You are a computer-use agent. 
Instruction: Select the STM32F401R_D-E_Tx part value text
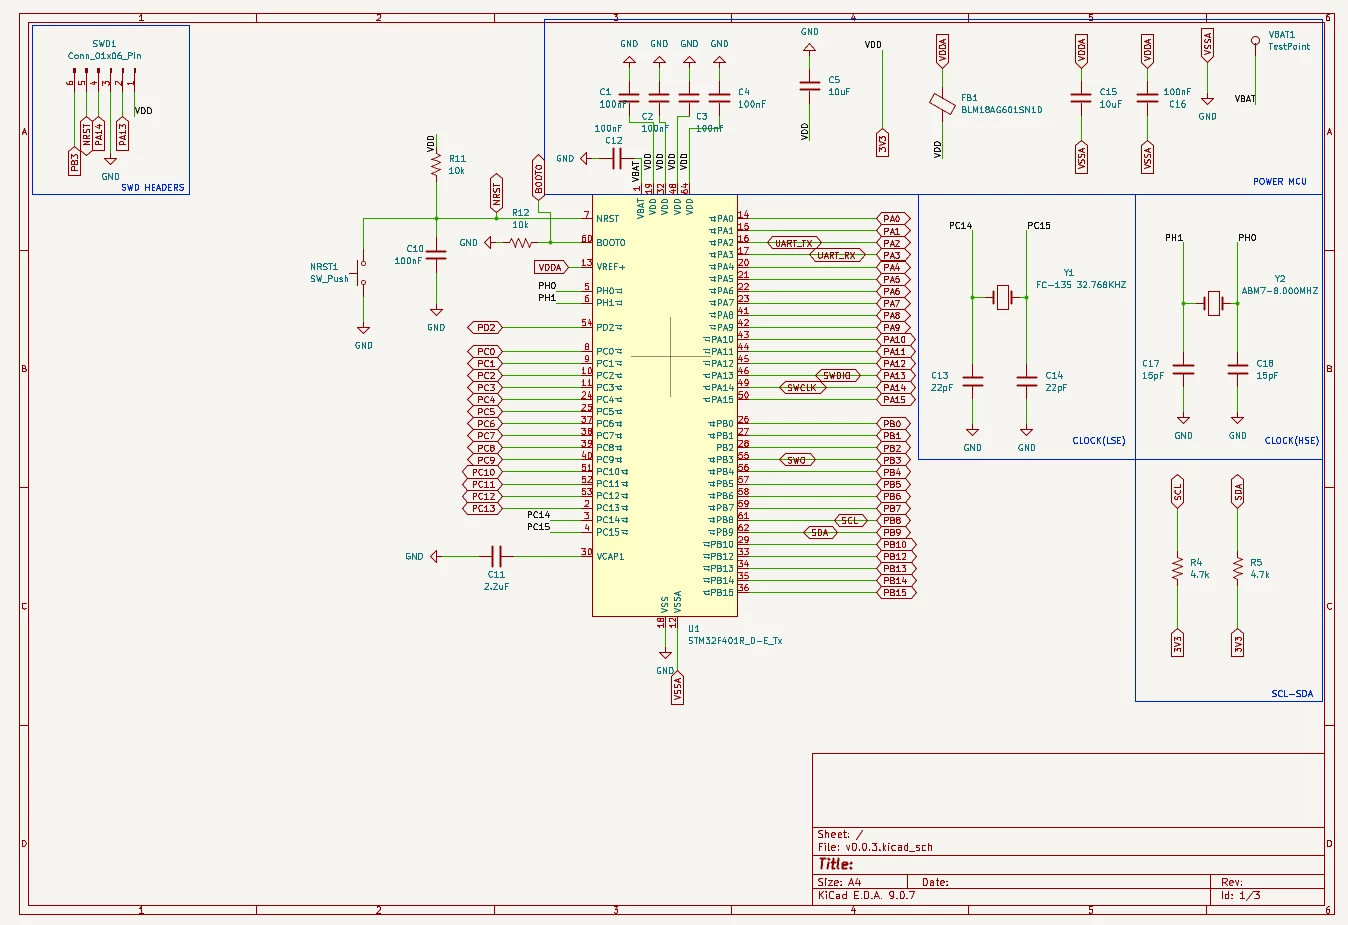[735, 641]
